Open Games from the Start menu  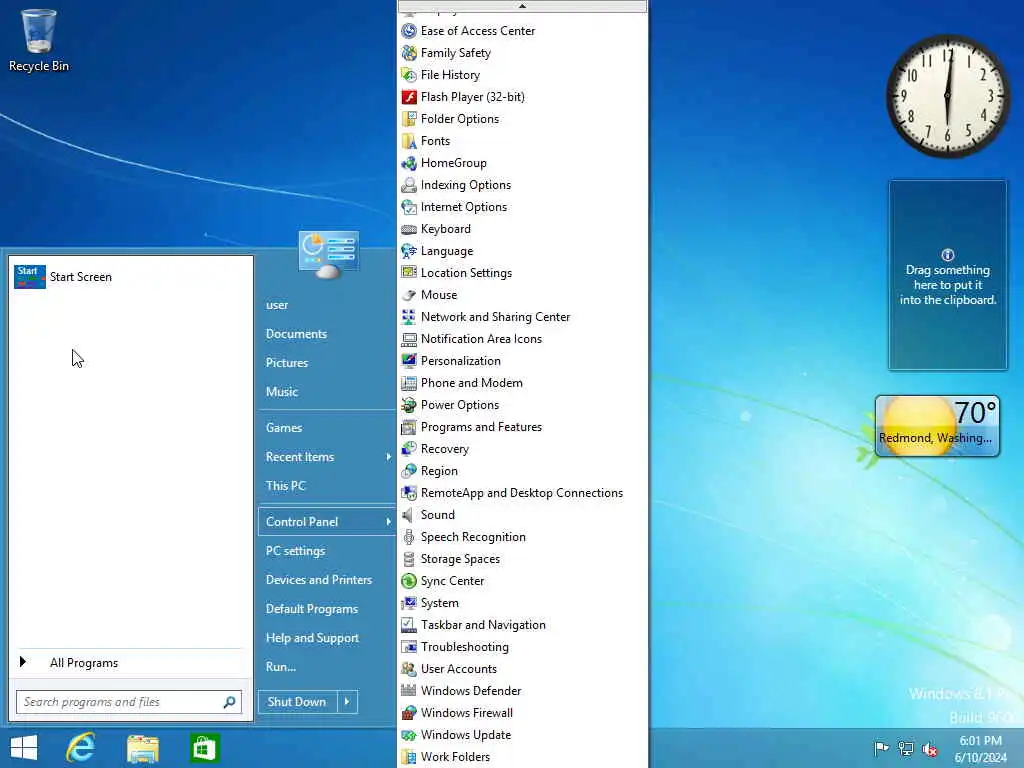point(283,428)
